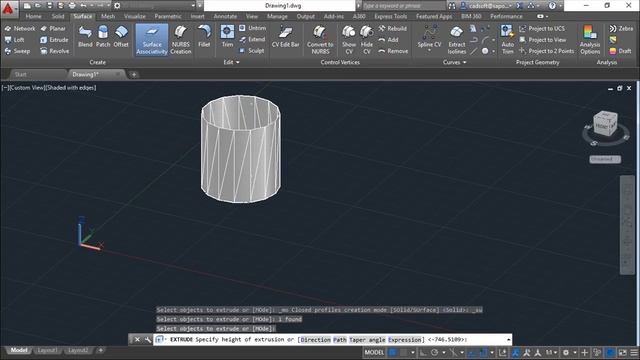The image size is (640, 360).
Task: Toggle NURBS Creation mode
Action: click(180, 40)
